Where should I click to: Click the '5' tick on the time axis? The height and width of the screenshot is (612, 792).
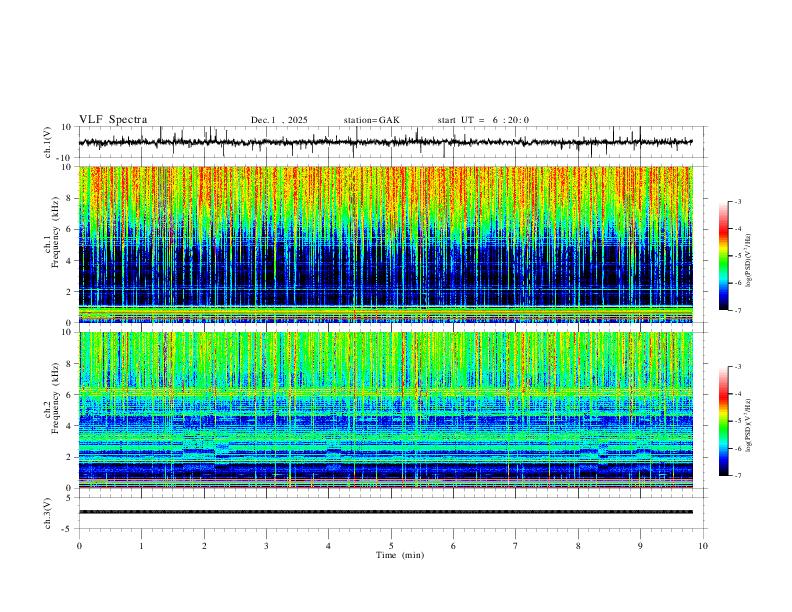pyautogui.click(x=391, y=546)
